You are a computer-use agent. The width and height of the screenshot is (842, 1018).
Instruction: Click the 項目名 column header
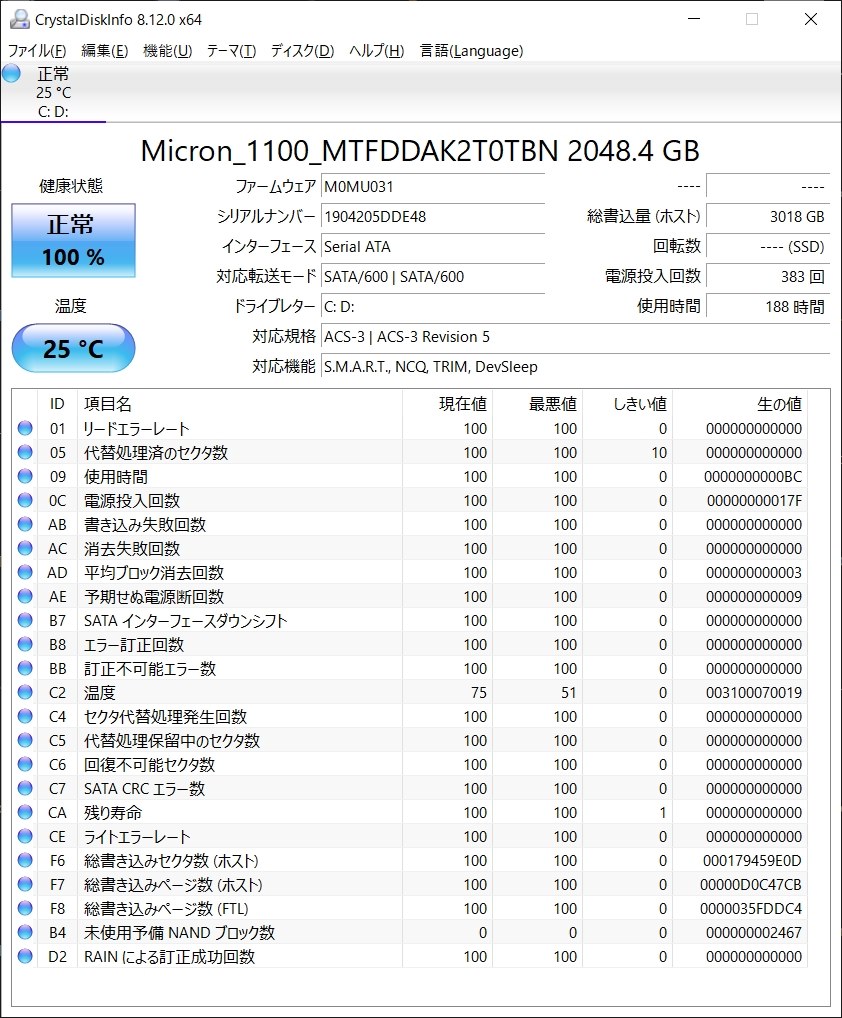(240, 404)
